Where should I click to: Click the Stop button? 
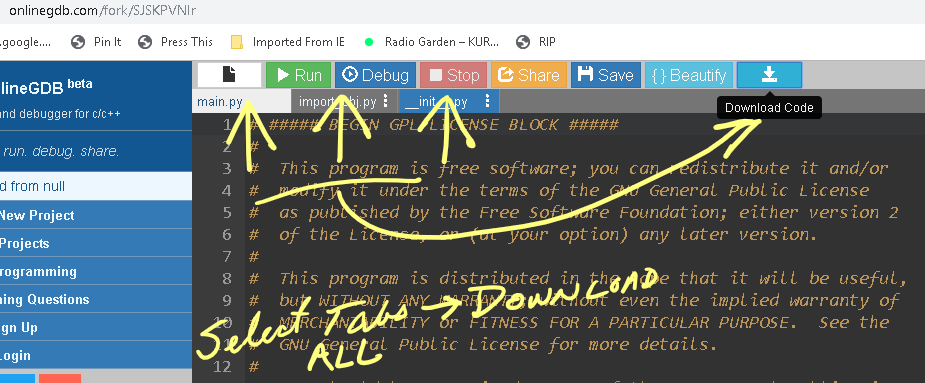[453, 75]
